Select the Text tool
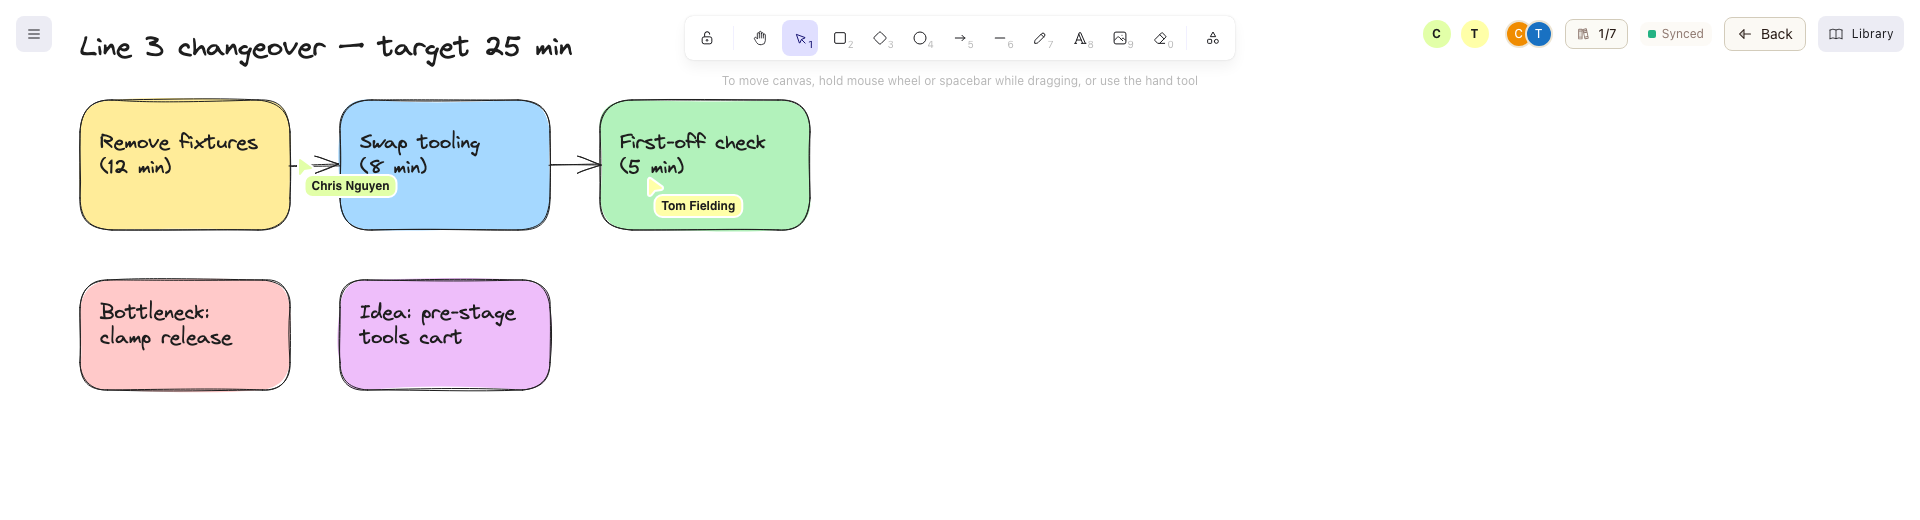 1080,38
